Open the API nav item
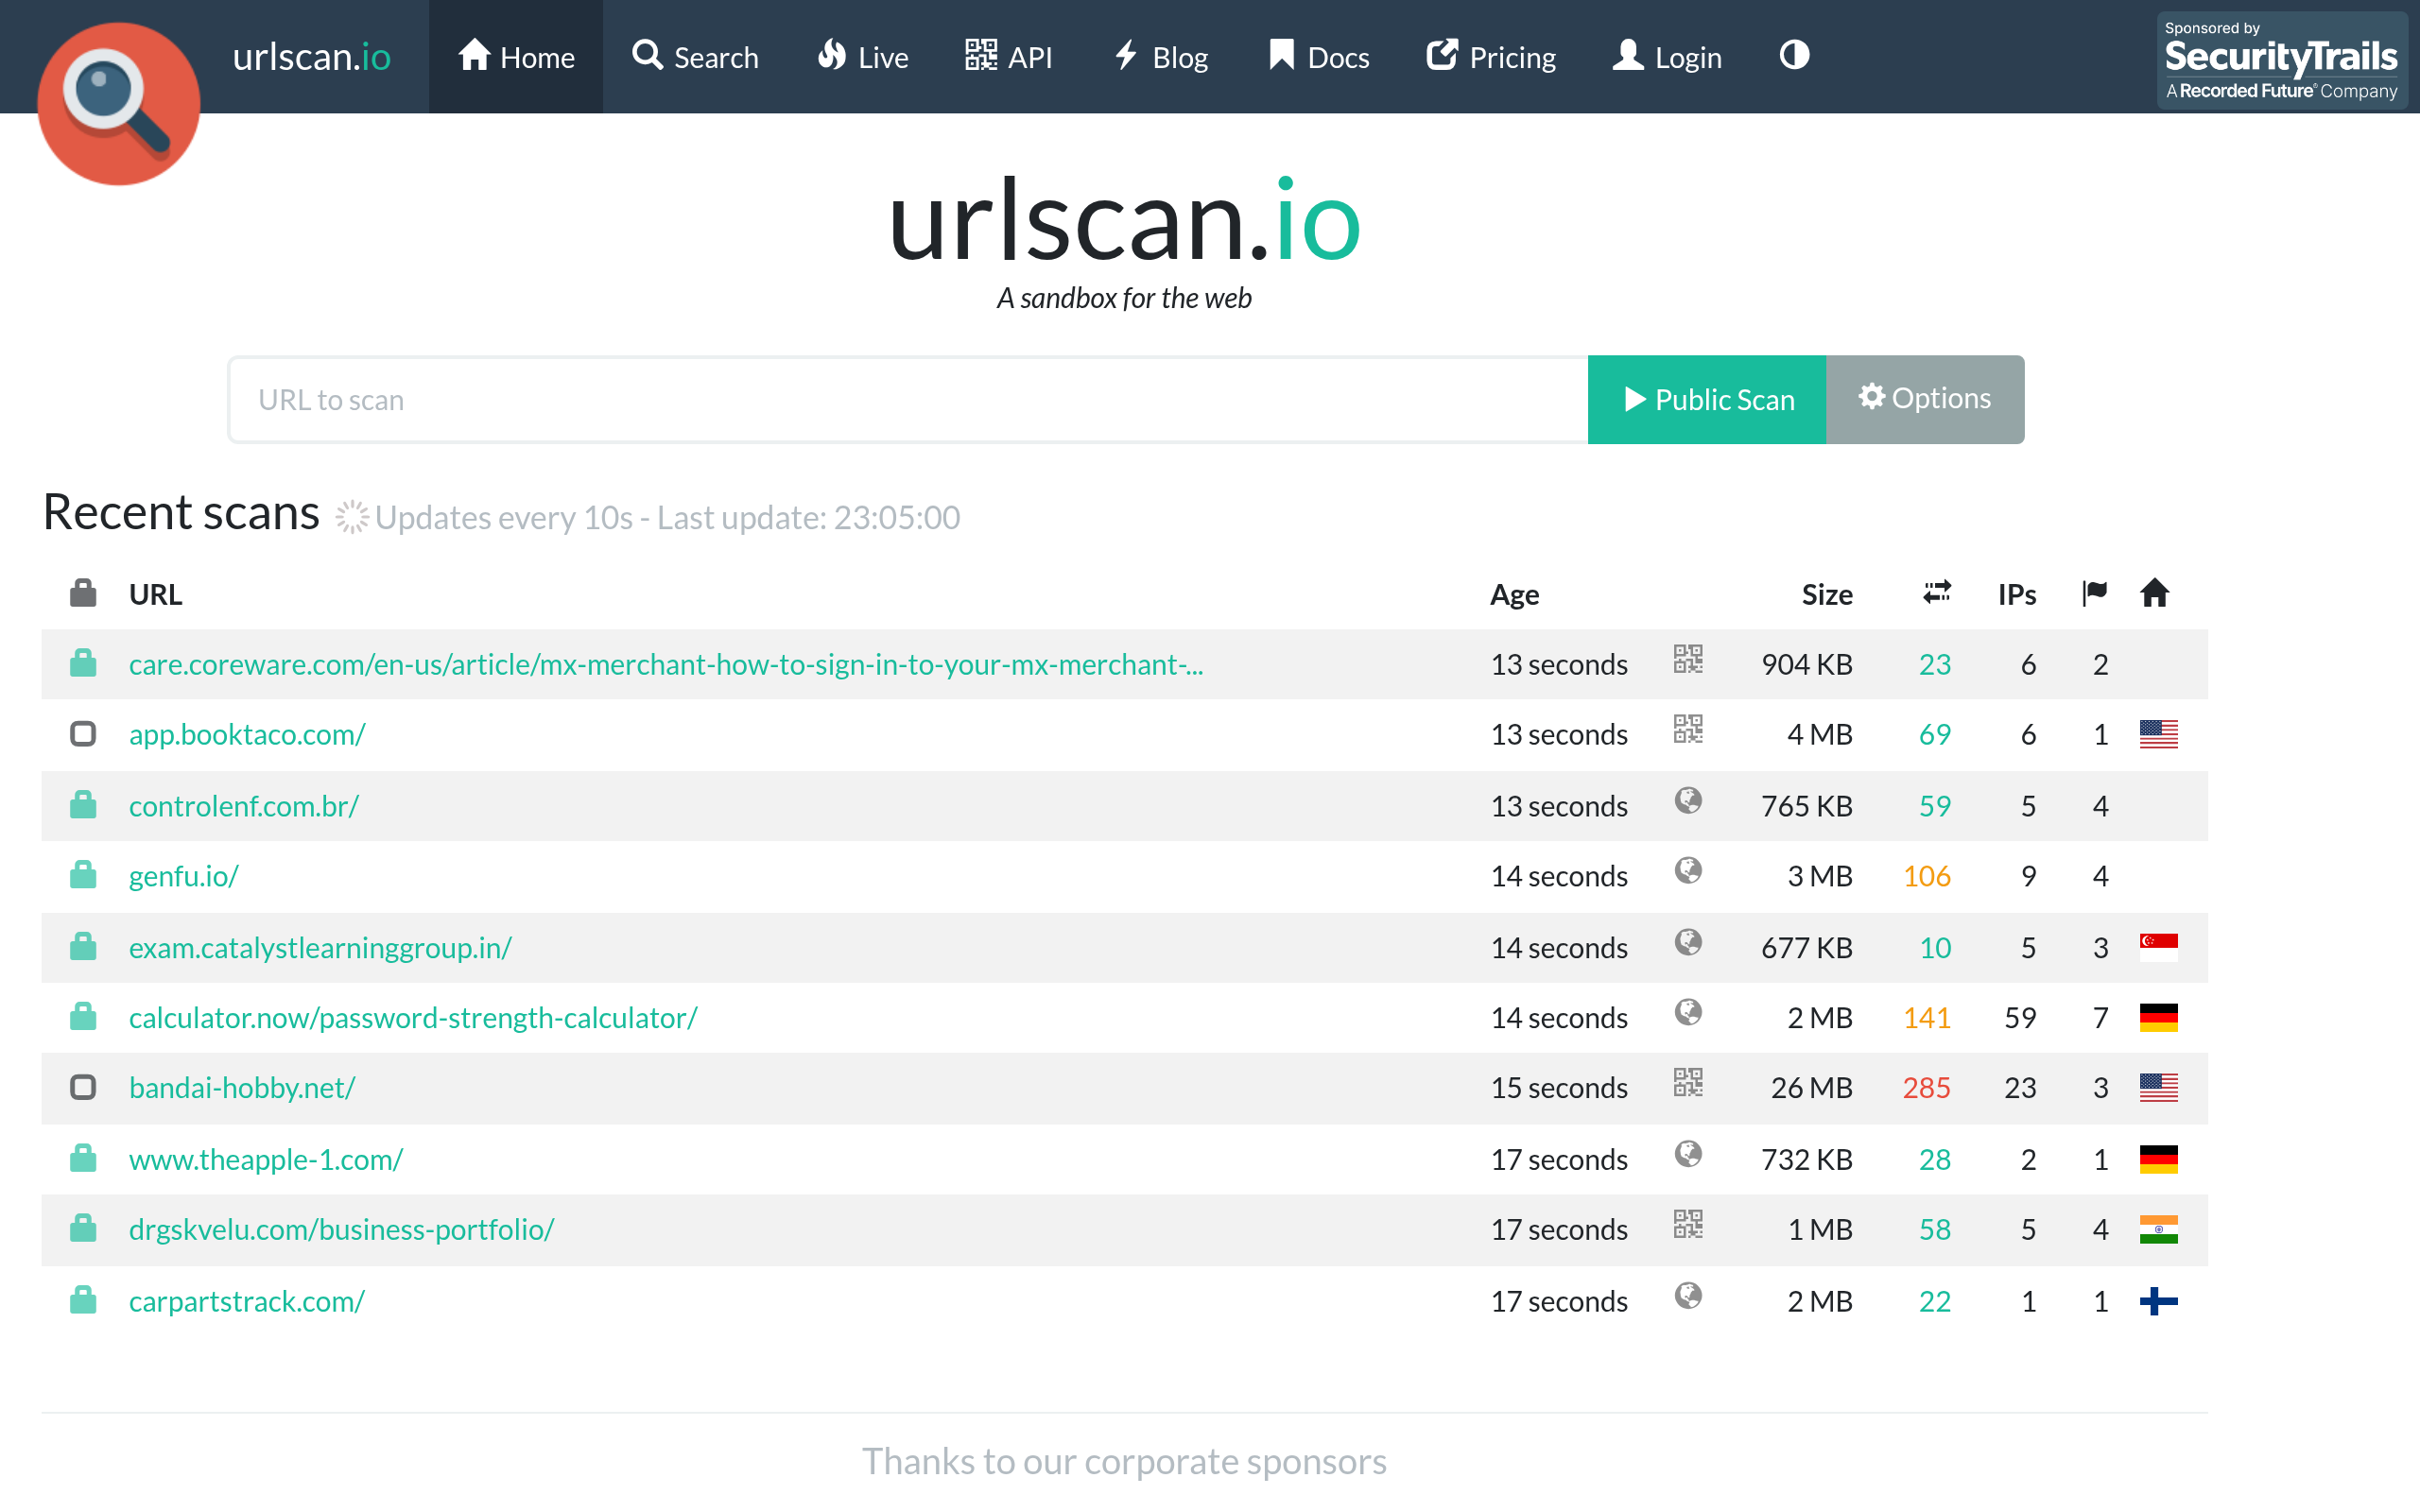Viewport: 2420px width, 1512px height. click(1008, 56)
